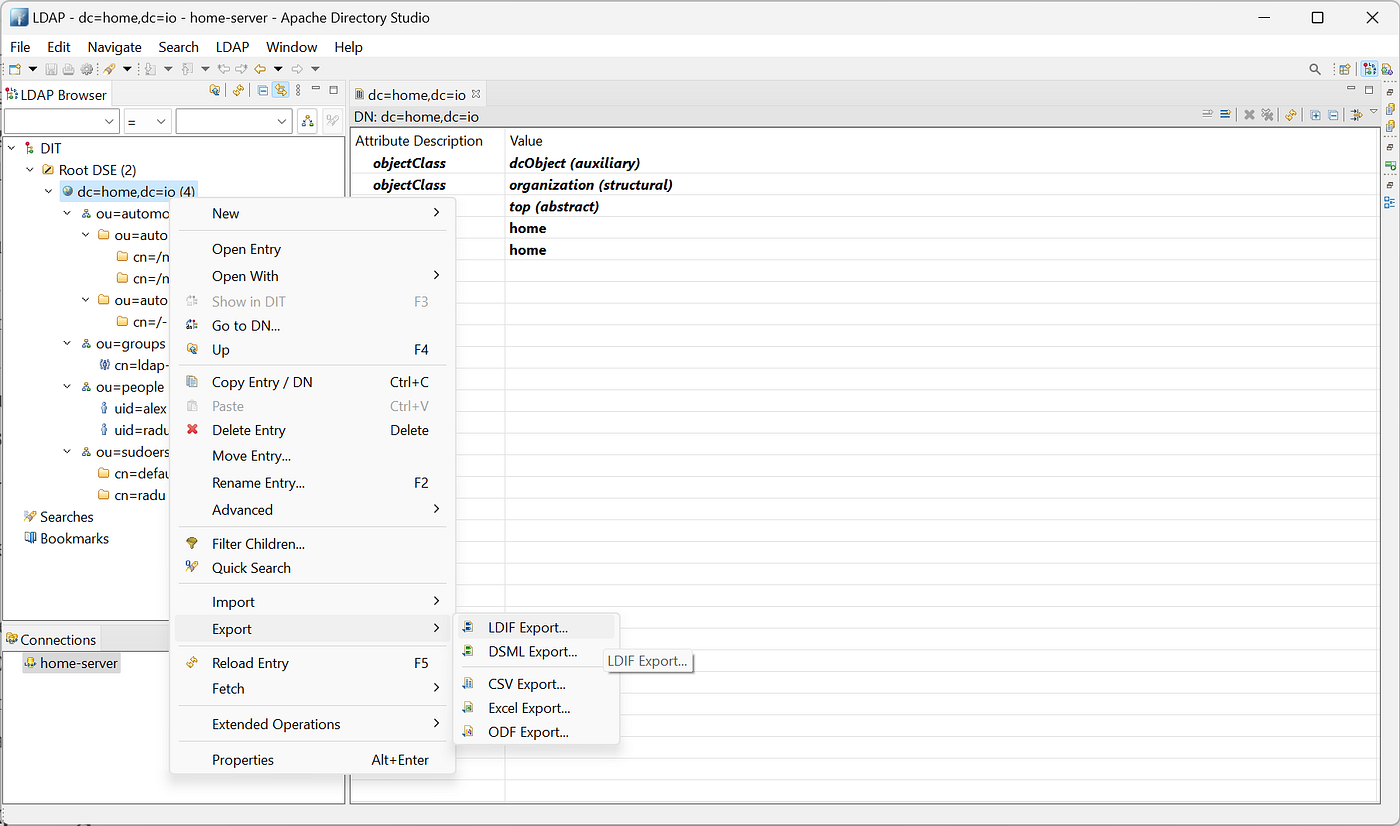Screen dimensions: 1400x826
Task: Open LDAP Browser view menu (three dots)
Action: 298,90
